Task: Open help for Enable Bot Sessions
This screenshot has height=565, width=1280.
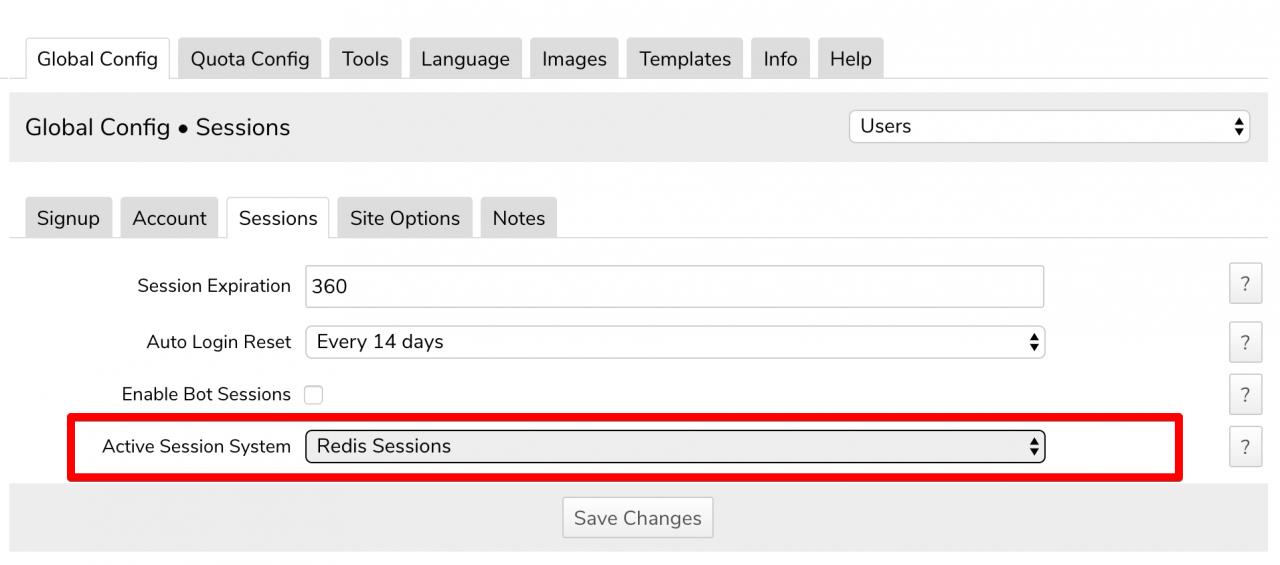Action: (1245, 394)
